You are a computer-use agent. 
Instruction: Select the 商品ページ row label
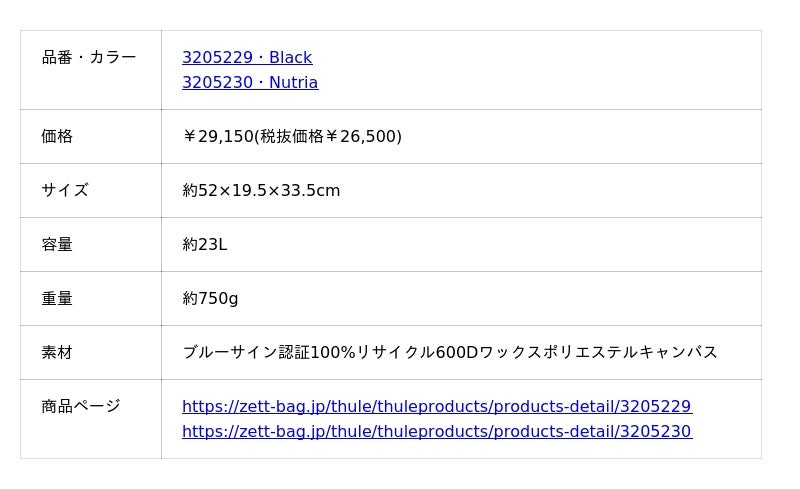coord(81,406)
